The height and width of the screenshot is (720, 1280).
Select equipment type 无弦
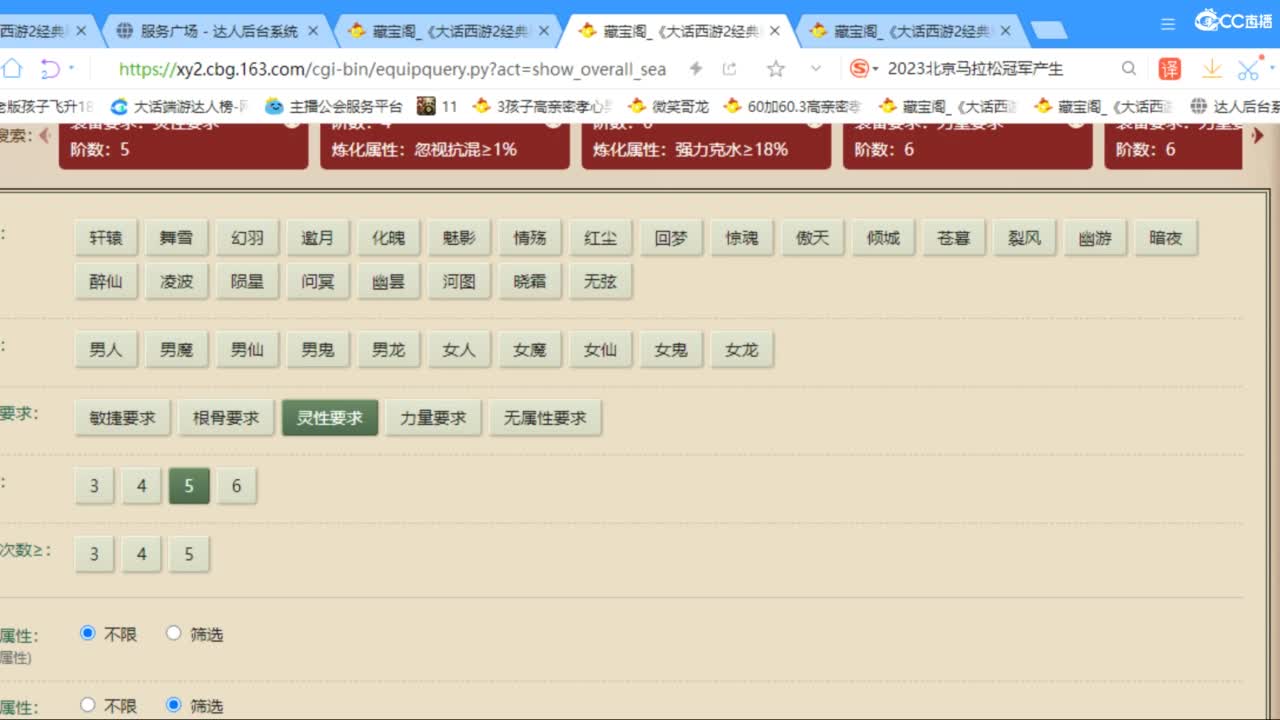tap(600, 282)
